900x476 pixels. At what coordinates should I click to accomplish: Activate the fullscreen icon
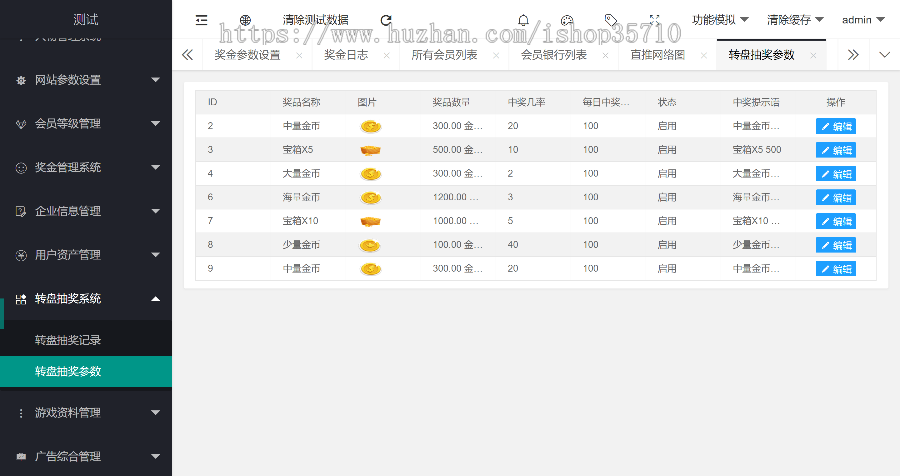[x=654, y=20]
